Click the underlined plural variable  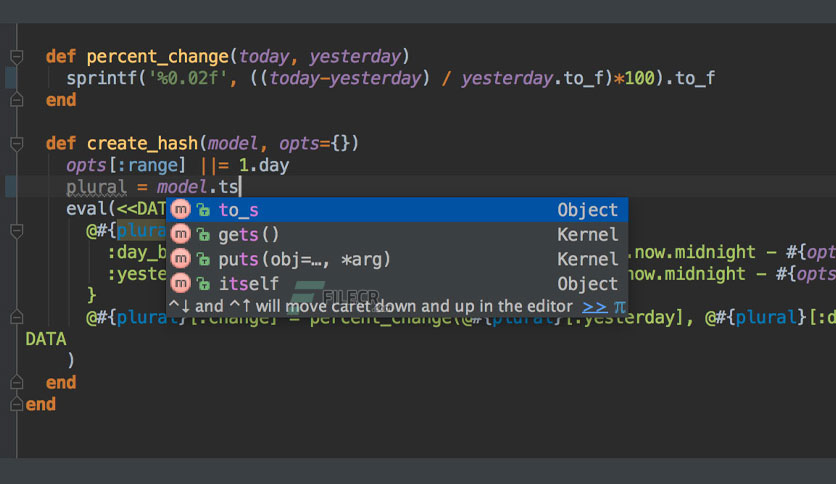(x=97, y=187)
